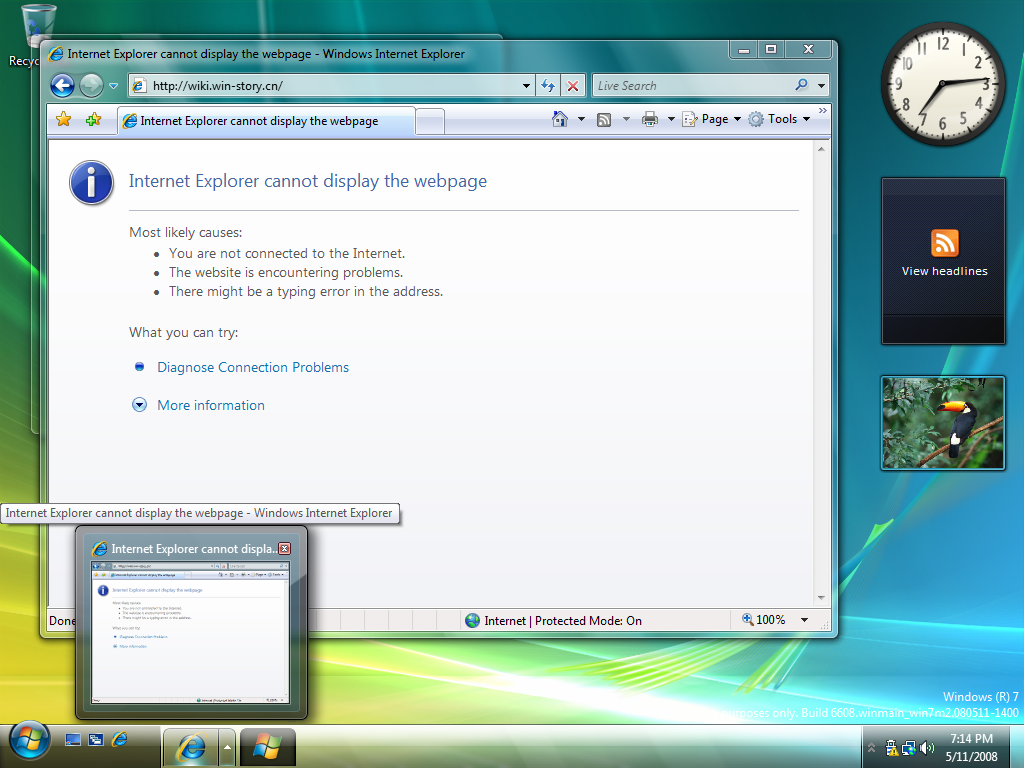
Task: Select the 'Internet Explorer cannot display' tab
Action: [x=266, y=121]
